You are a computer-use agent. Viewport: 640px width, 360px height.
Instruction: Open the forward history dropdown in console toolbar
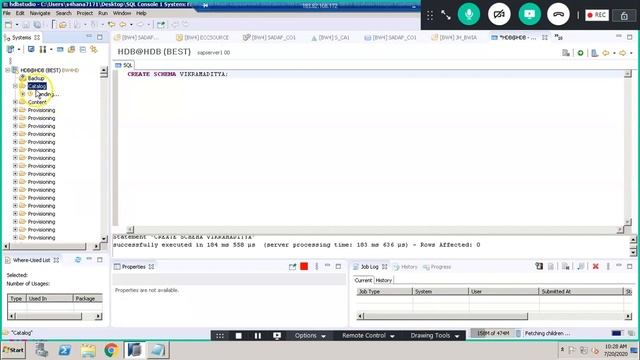631,53
